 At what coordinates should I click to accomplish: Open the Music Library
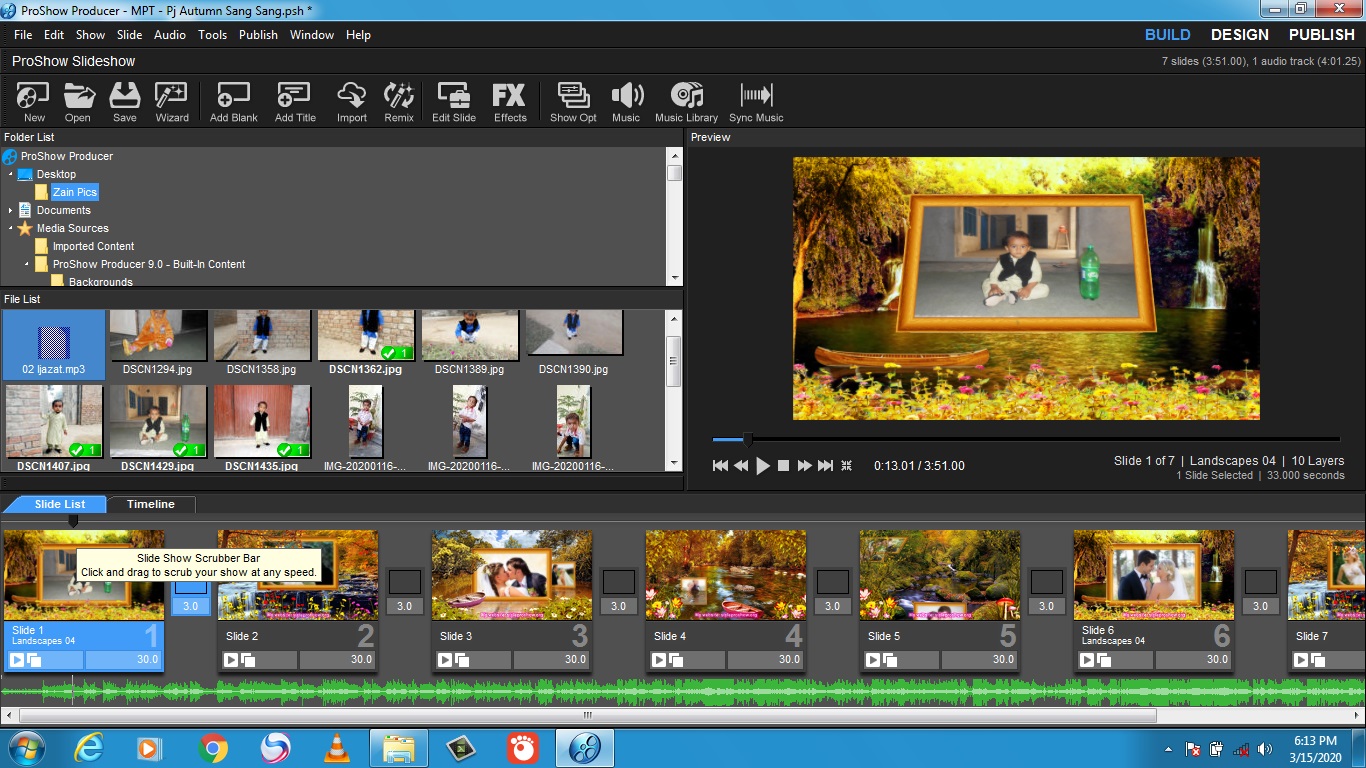pyautogui.click(x=686, y=103)
